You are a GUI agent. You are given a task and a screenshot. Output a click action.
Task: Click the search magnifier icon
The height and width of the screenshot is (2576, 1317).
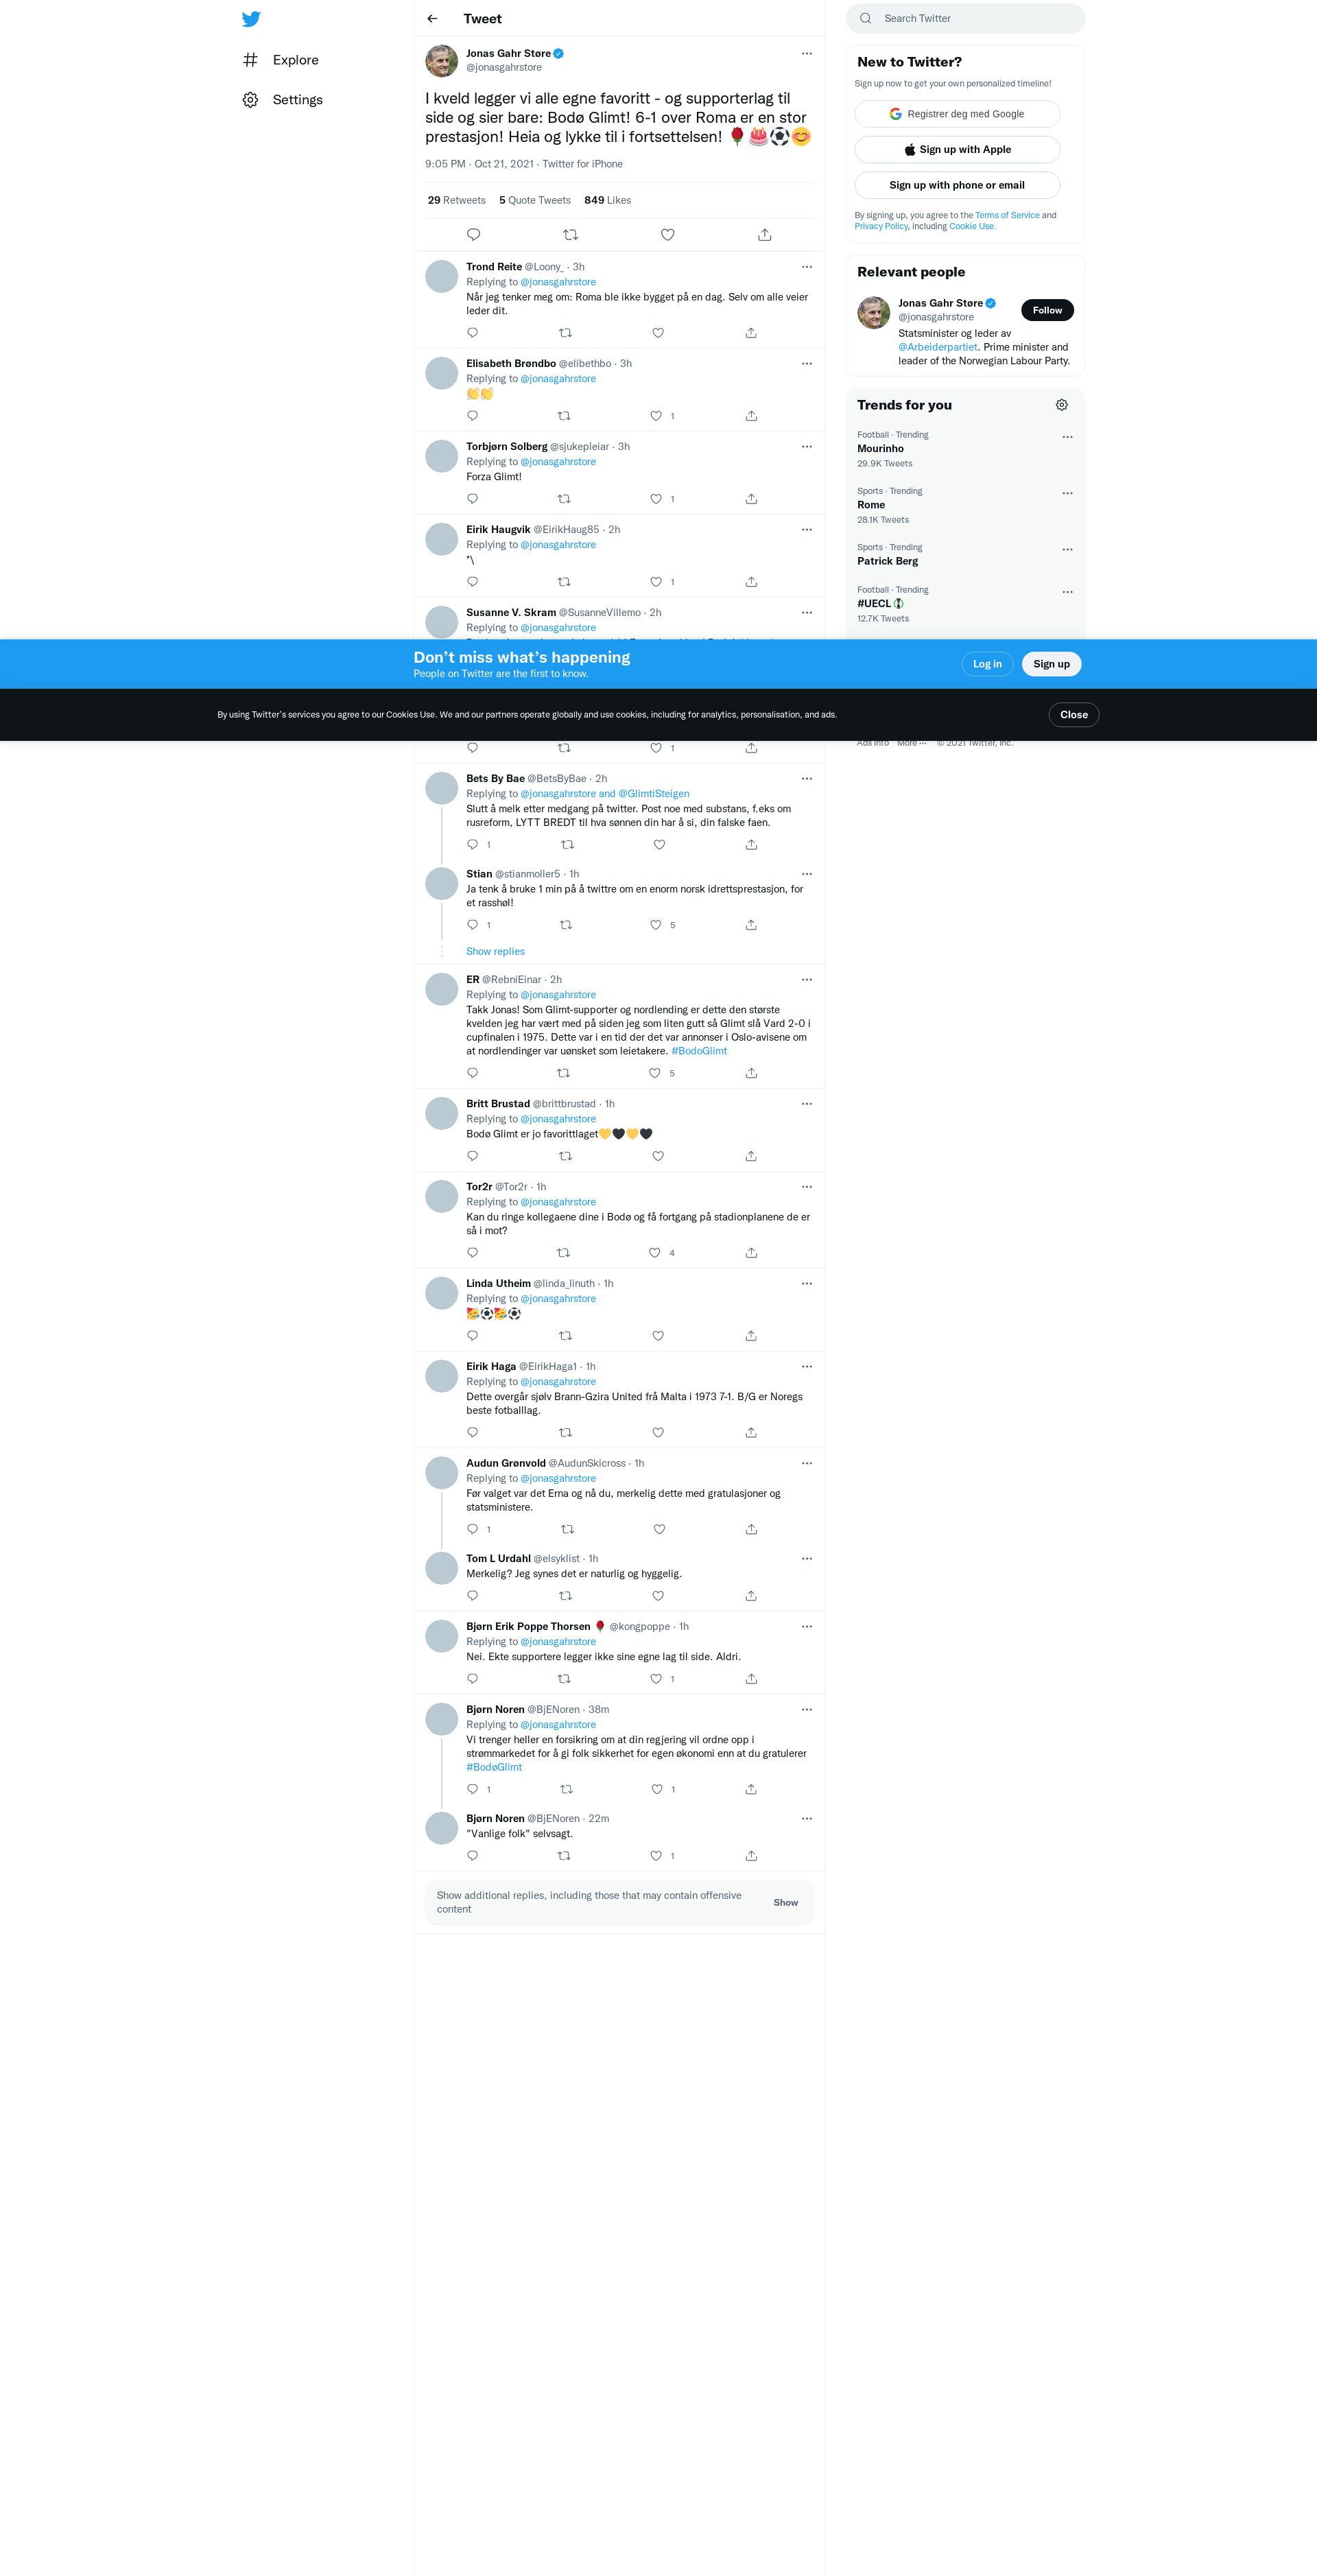[x=866, y=18]
